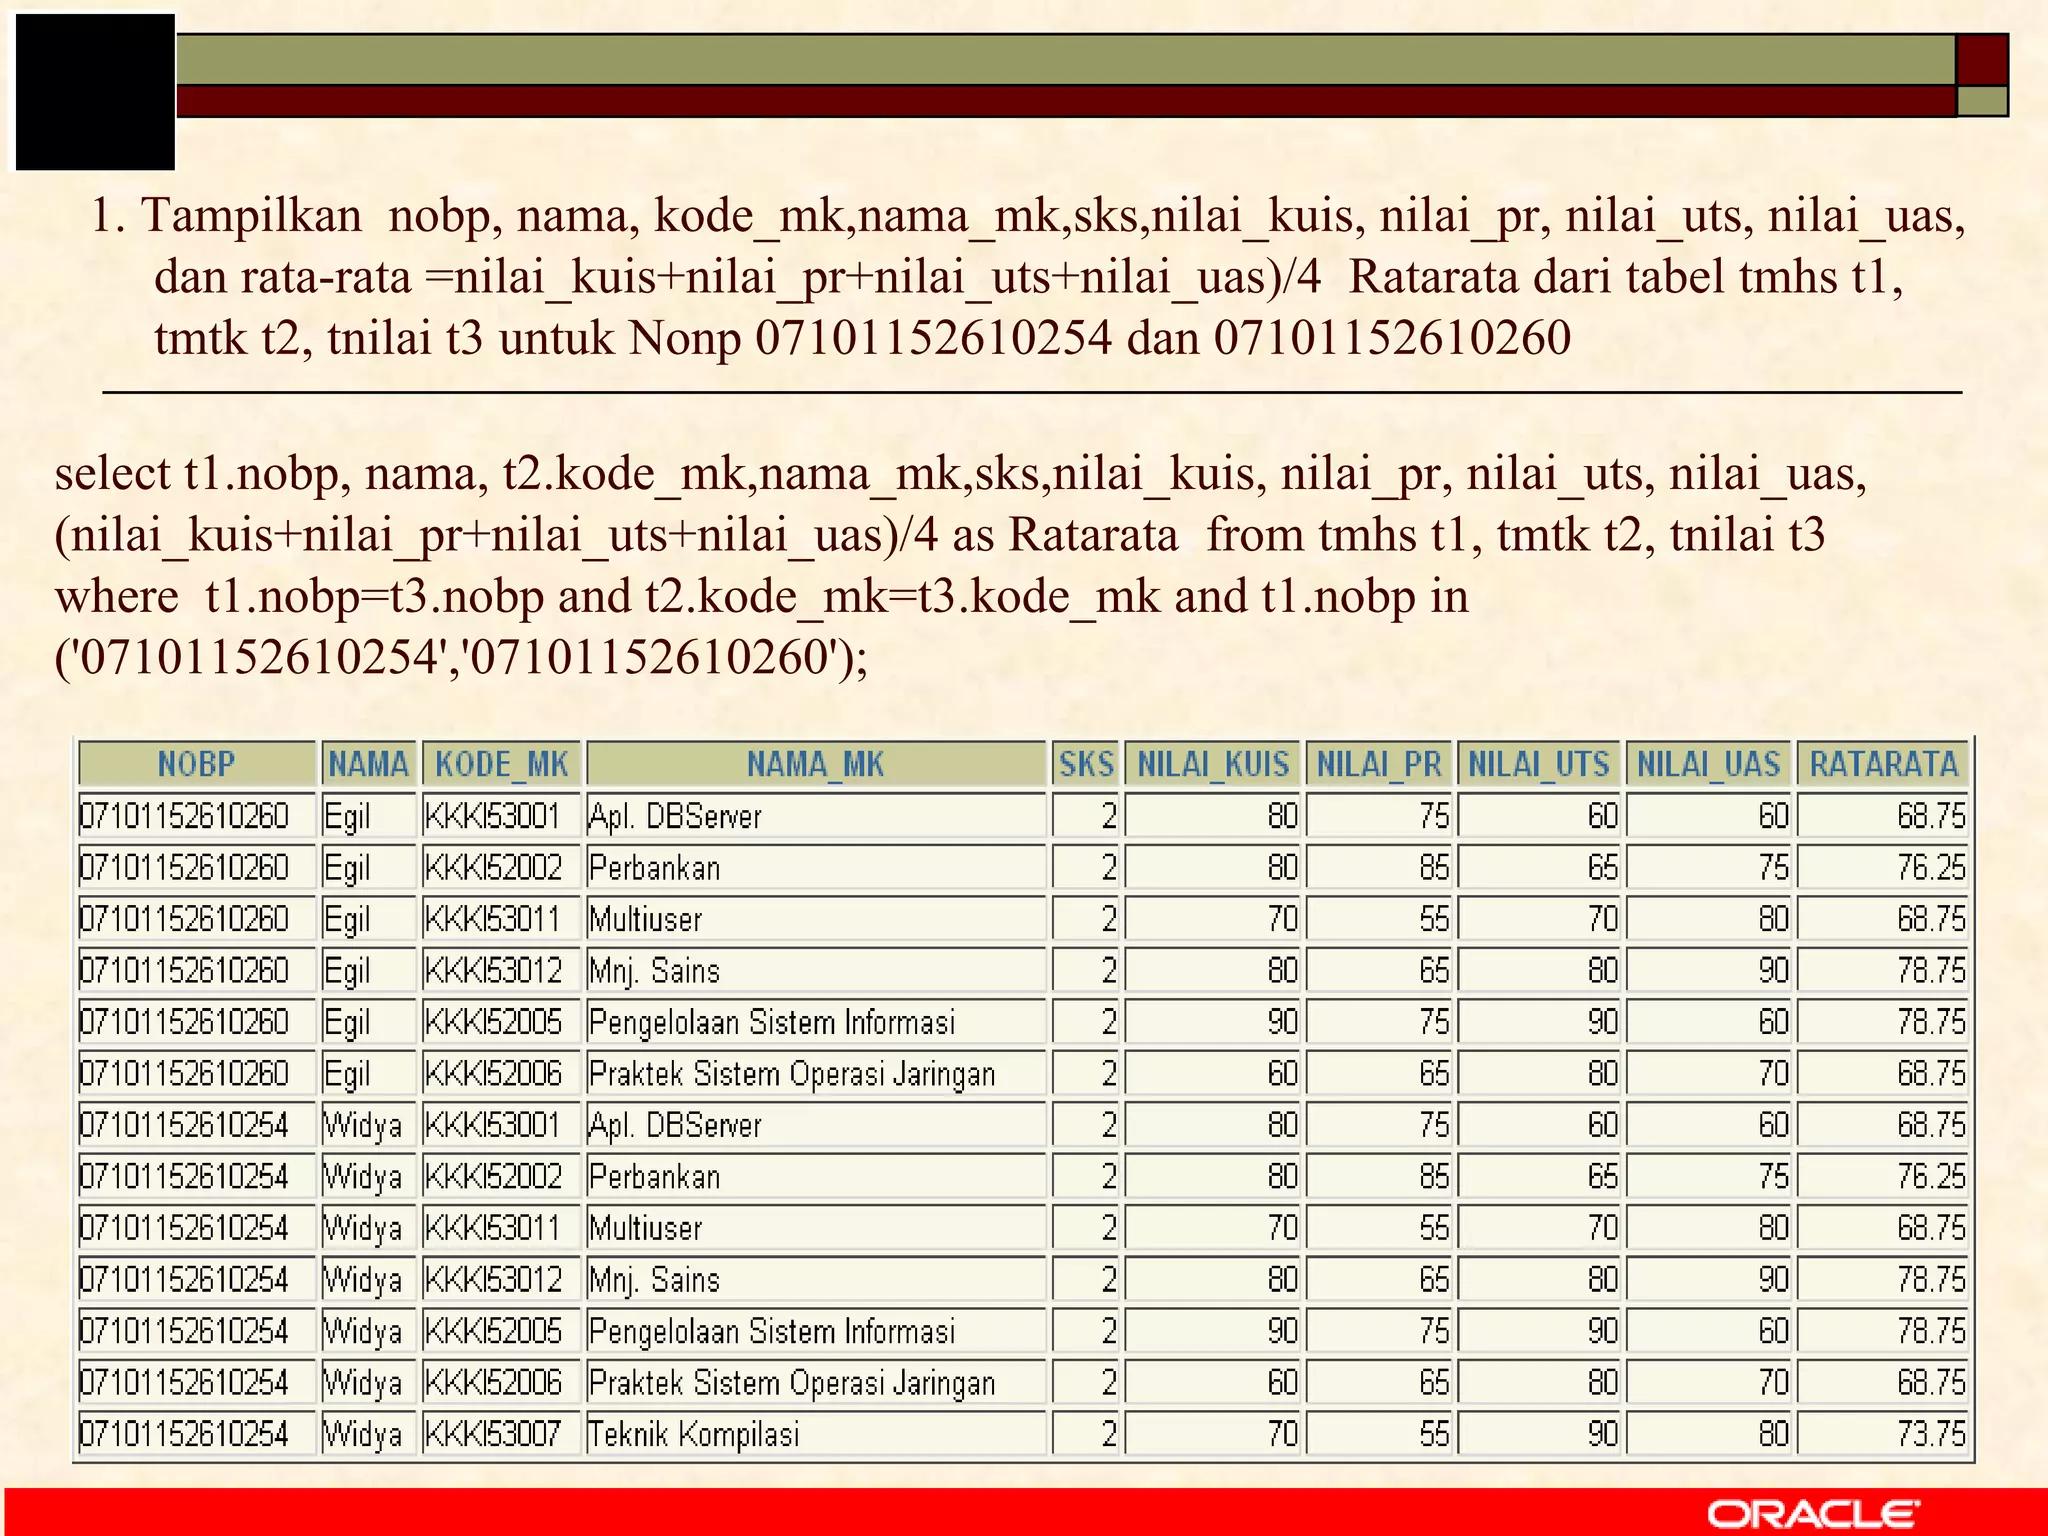The image size is (2048, 1536).
Task: Select the NILAI_KUIS column header
Action: click(x=1212, y=764)
